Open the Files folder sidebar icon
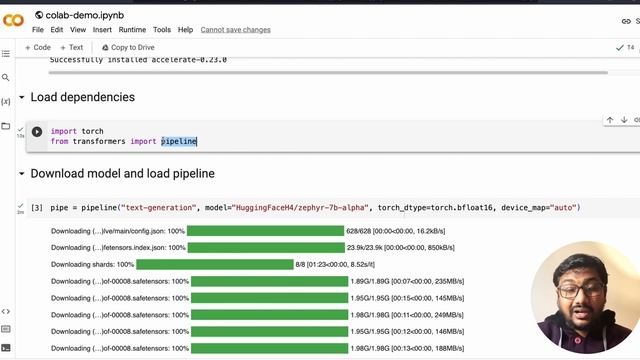 6,126
